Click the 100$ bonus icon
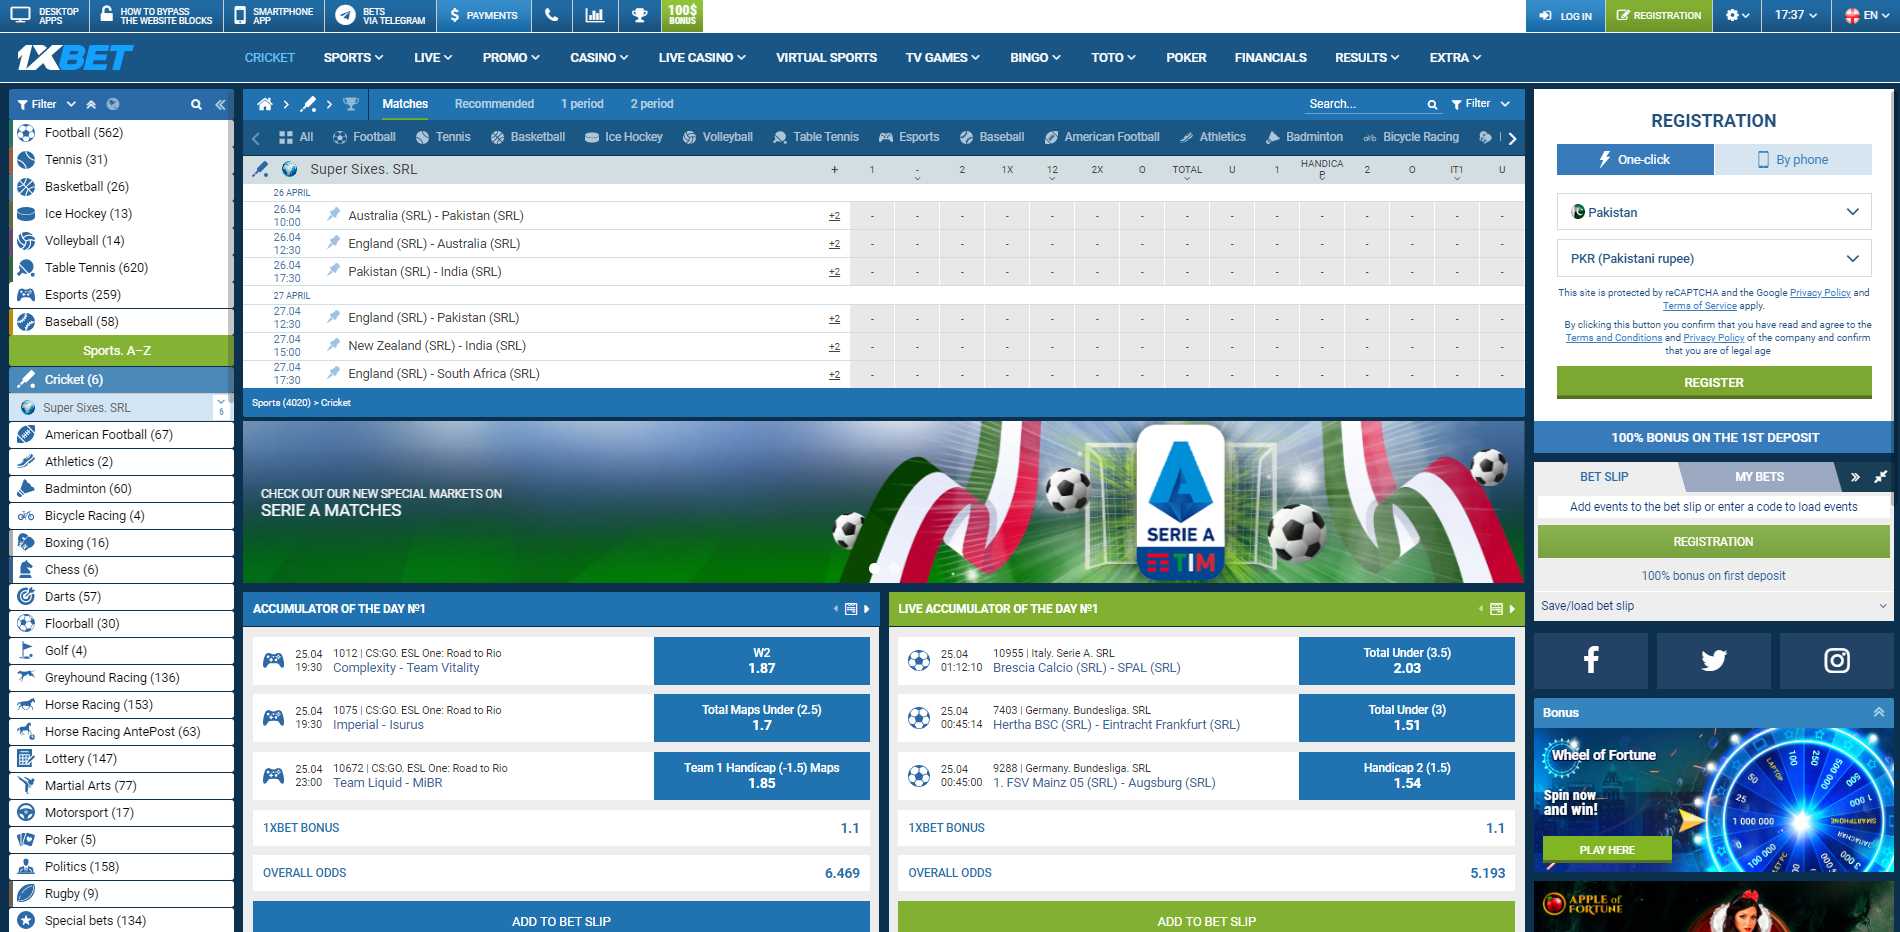This screenshot has height=932, width=1900. click(682, 15)
